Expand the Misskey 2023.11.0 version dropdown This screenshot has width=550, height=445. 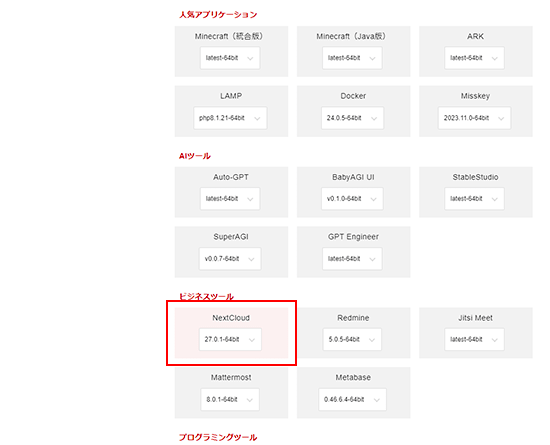pos(474,118)
